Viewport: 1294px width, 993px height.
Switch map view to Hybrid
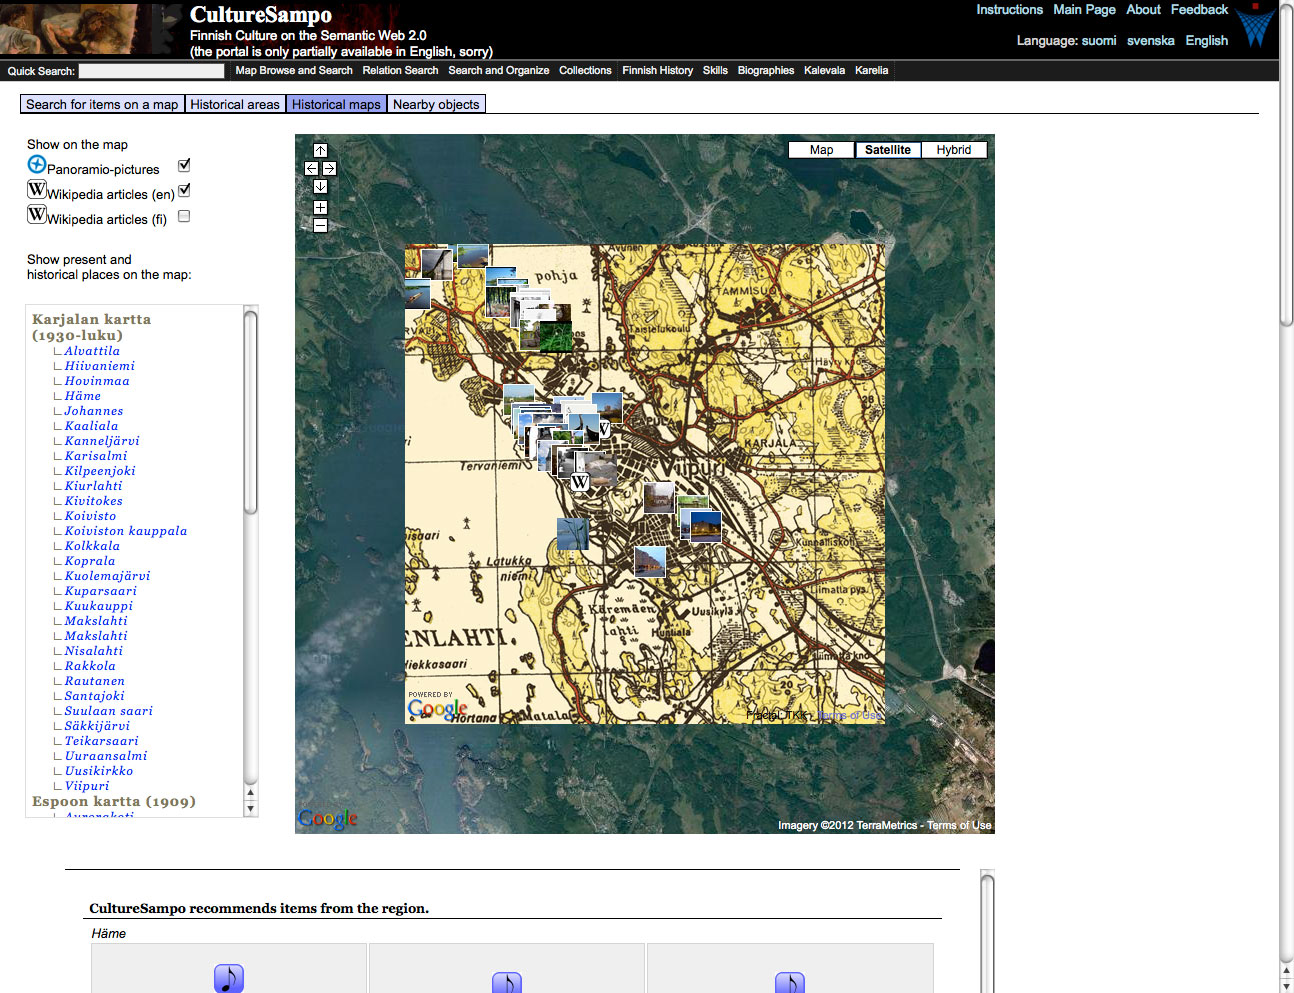point(954,150)
